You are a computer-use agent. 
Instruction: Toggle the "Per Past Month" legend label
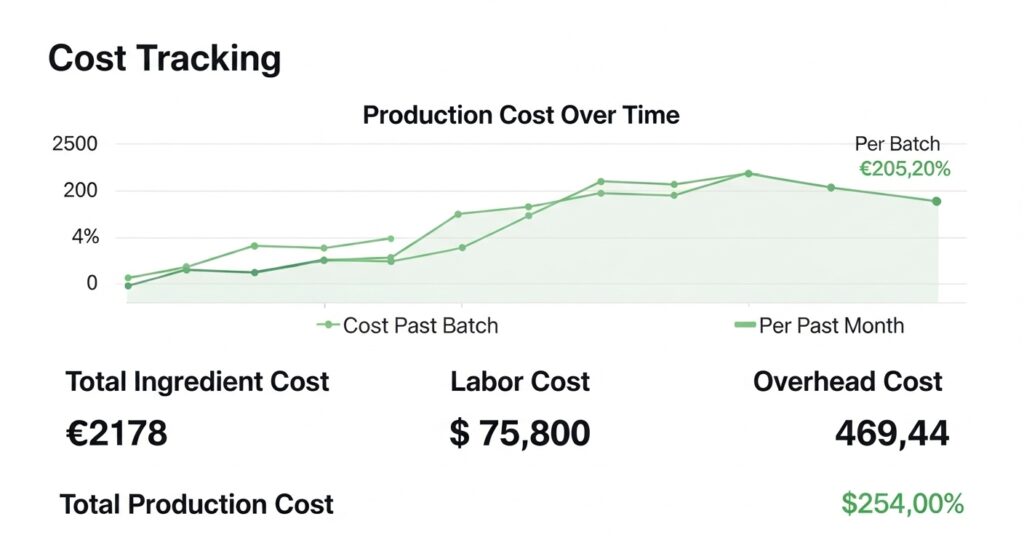(831, 325)
